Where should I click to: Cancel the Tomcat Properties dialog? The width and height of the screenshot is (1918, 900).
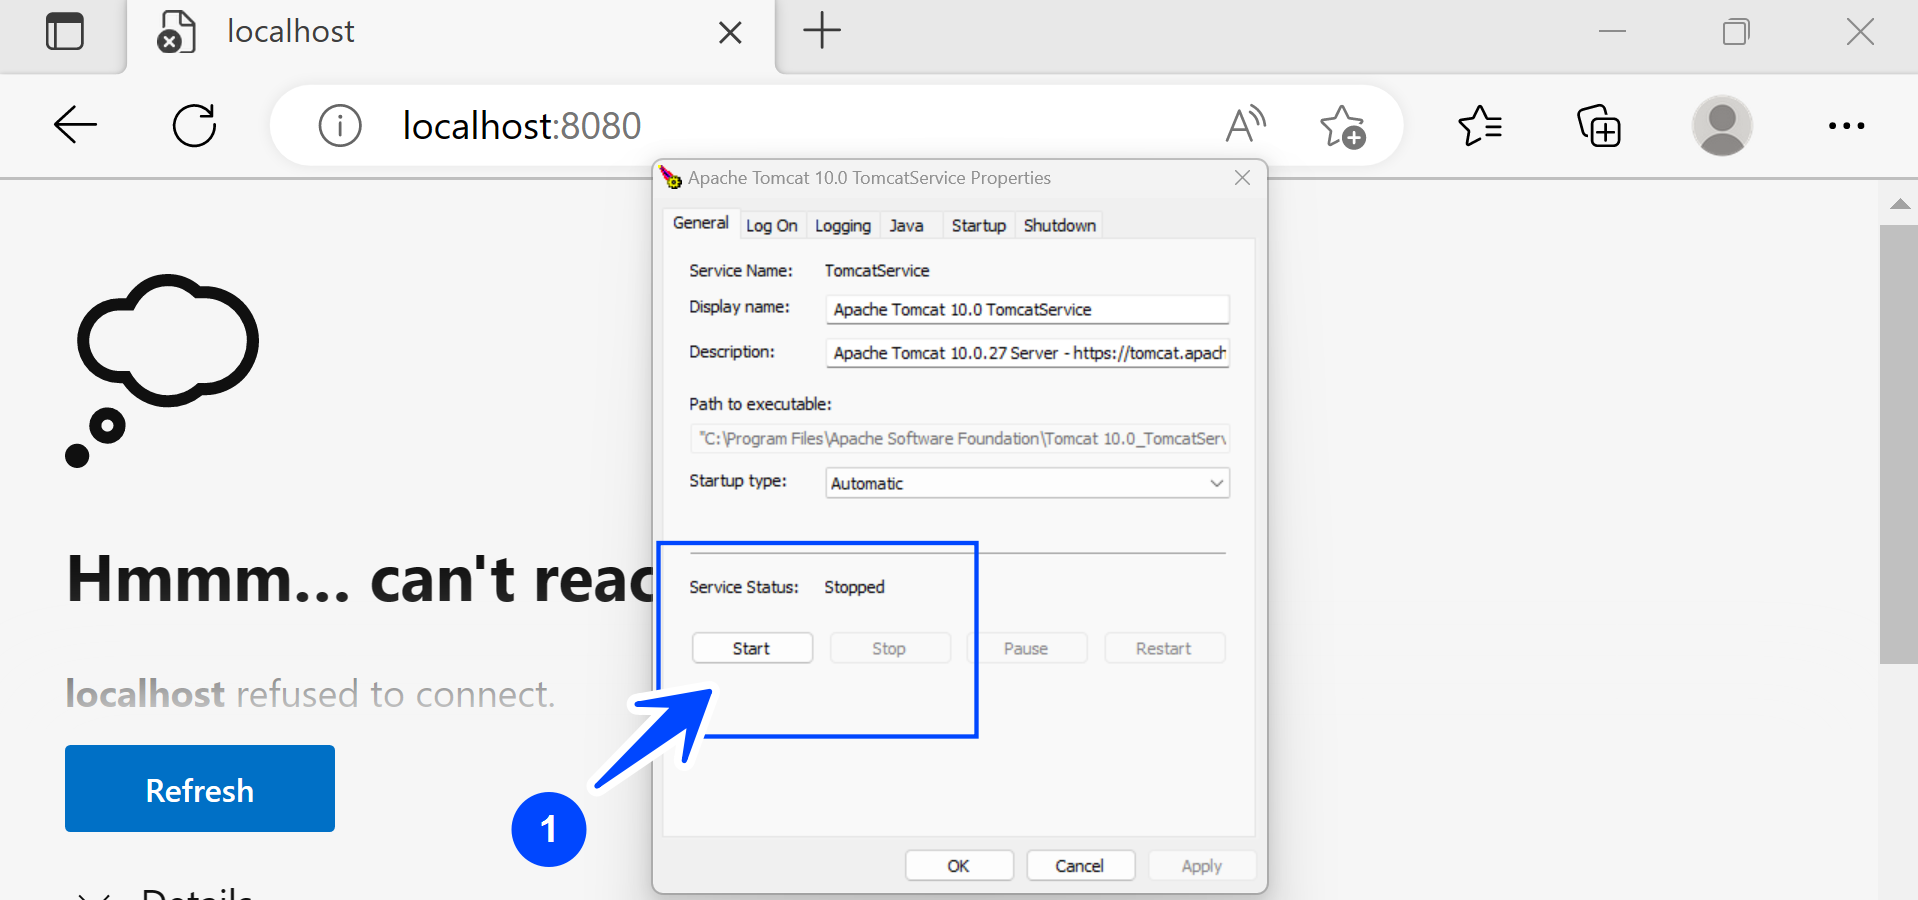(1080, 866)
